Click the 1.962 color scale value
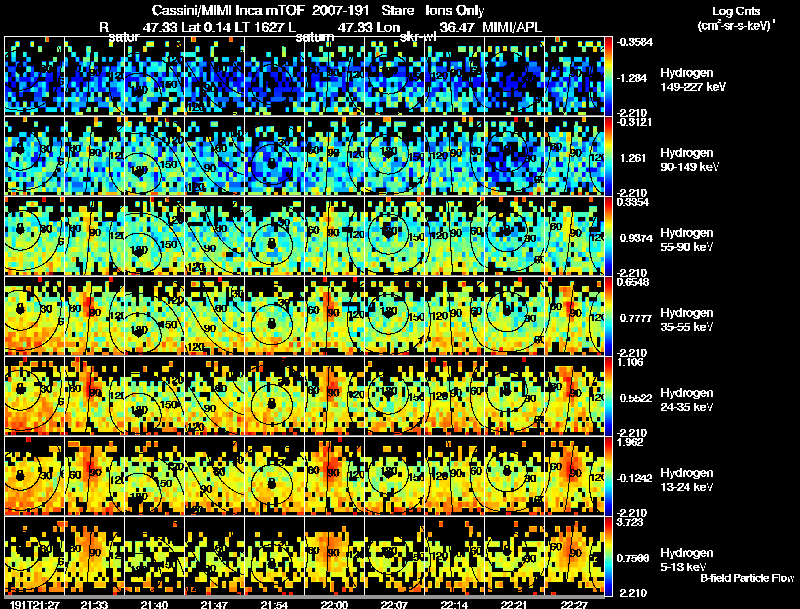This screenshot has height=609, width=800. pyautogui.click(x=630, y=442)
